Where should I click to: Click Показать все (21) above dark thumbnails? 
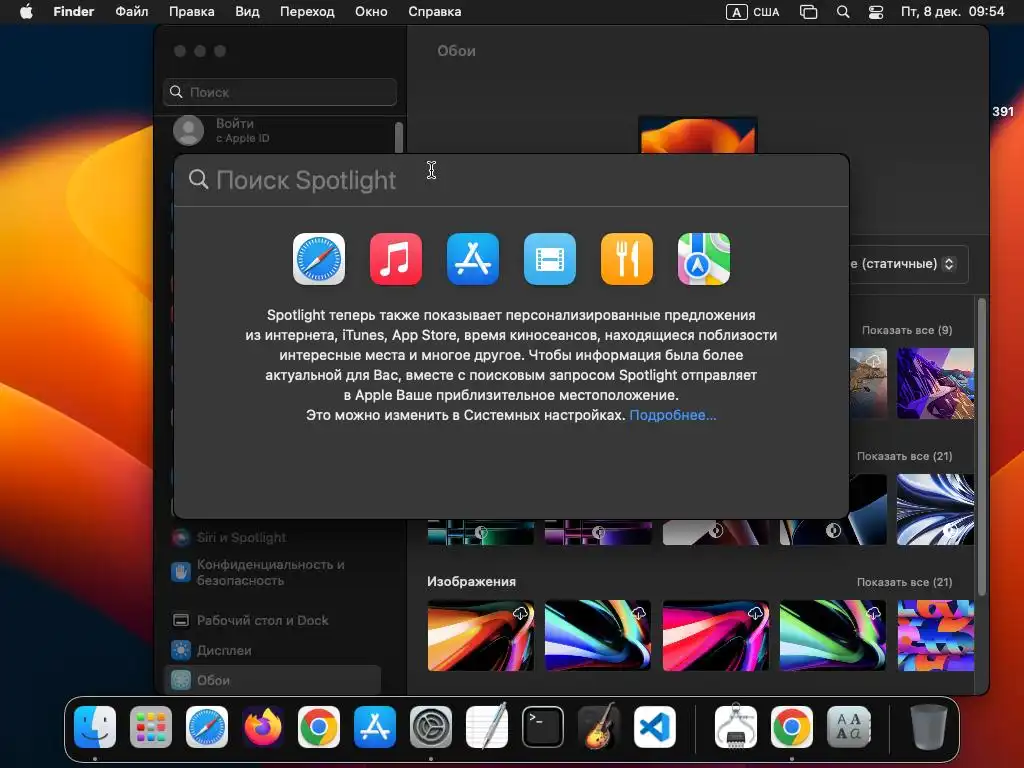904,456
